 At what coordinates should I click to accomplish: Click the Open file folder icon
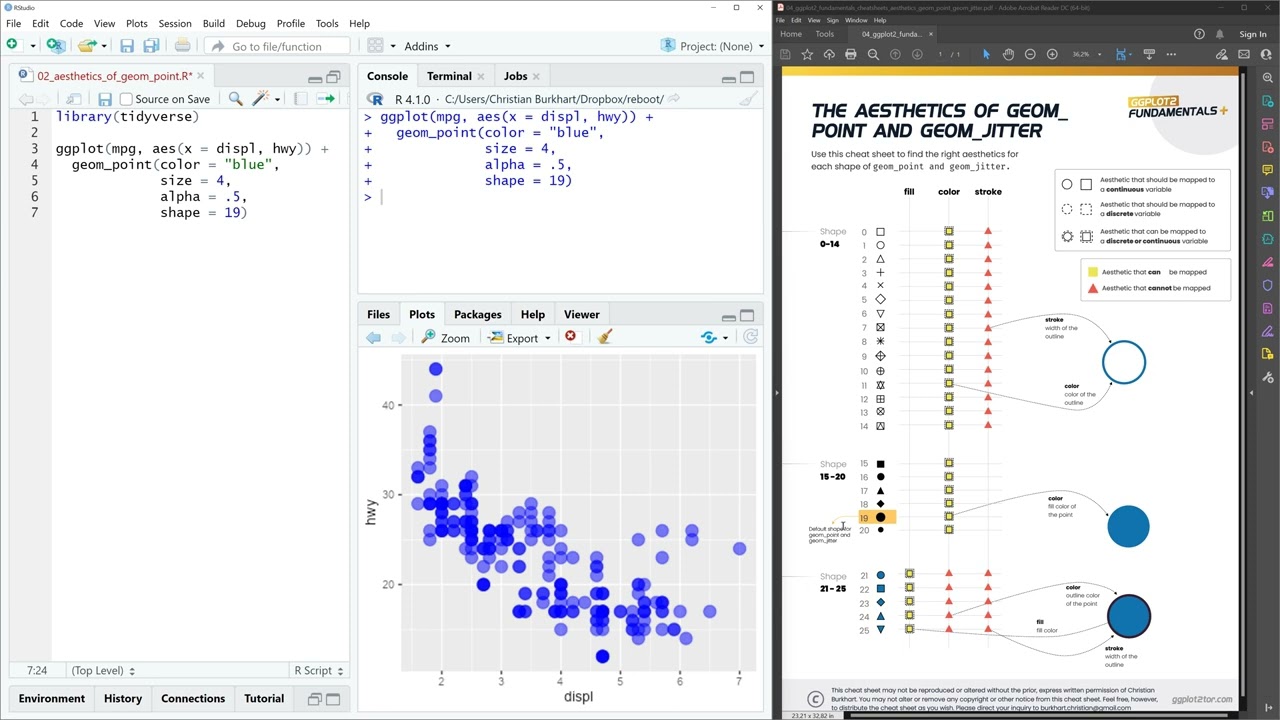[x=87, y=45]
